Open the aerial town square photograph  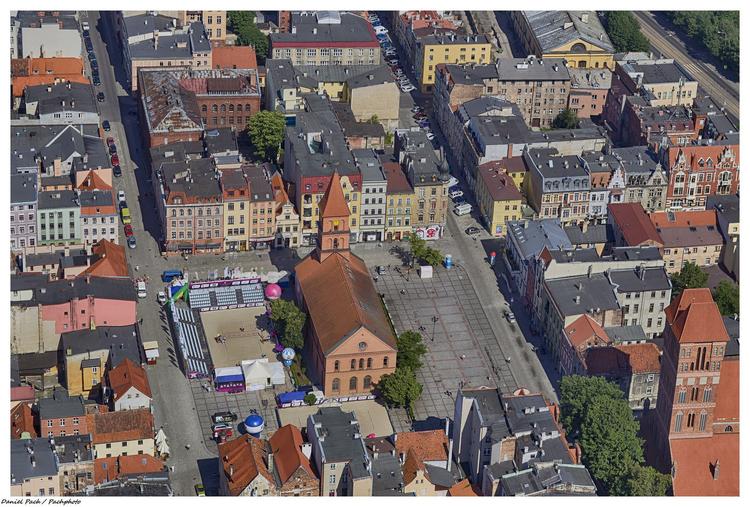375,254
